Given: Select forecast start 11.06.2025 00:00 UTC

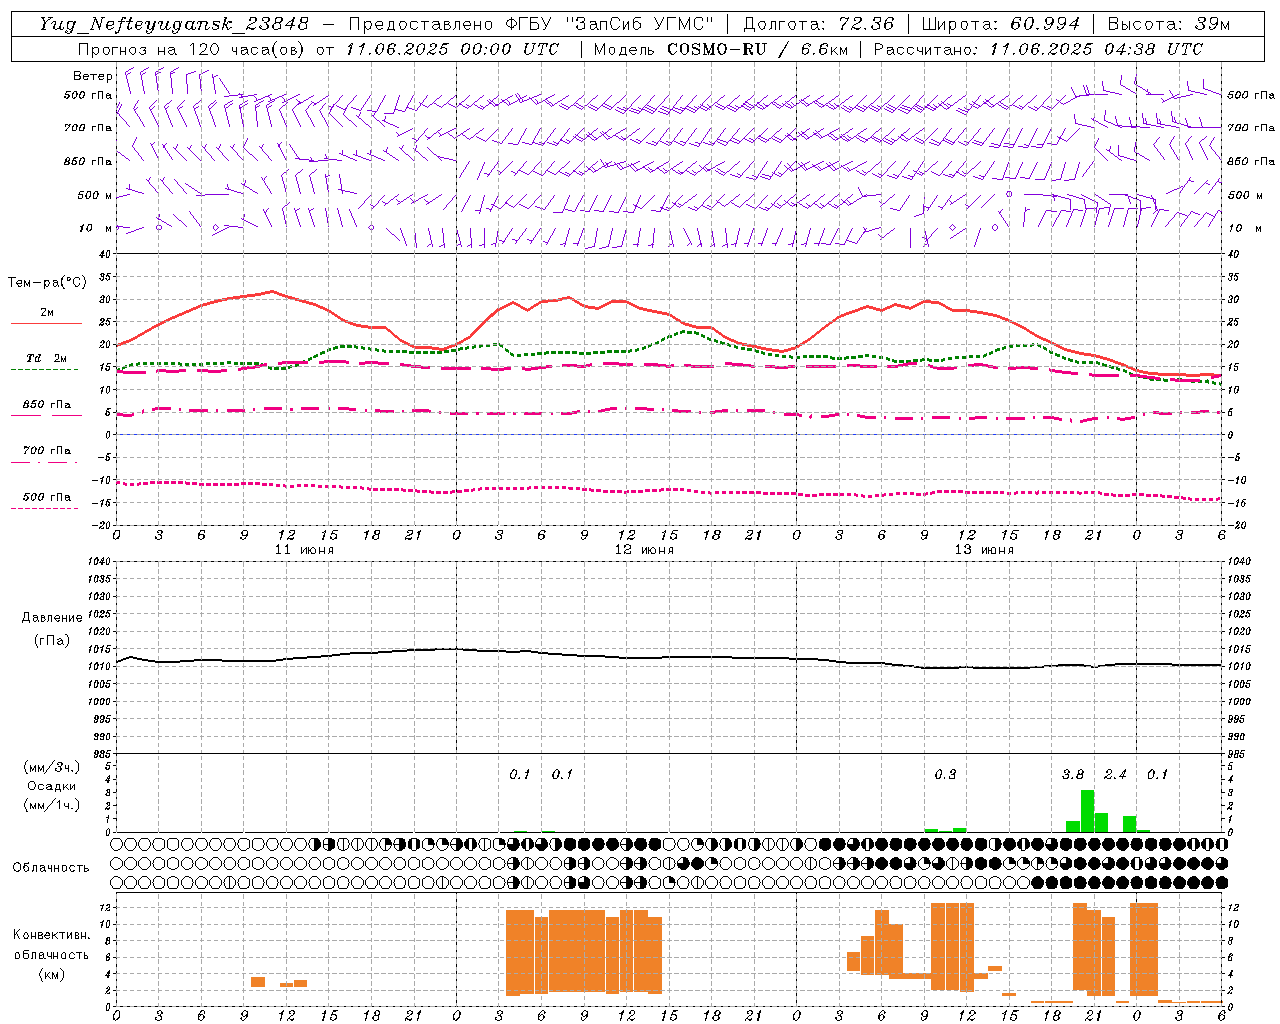Looking at the screenshot, I should [x=453, y=49].
